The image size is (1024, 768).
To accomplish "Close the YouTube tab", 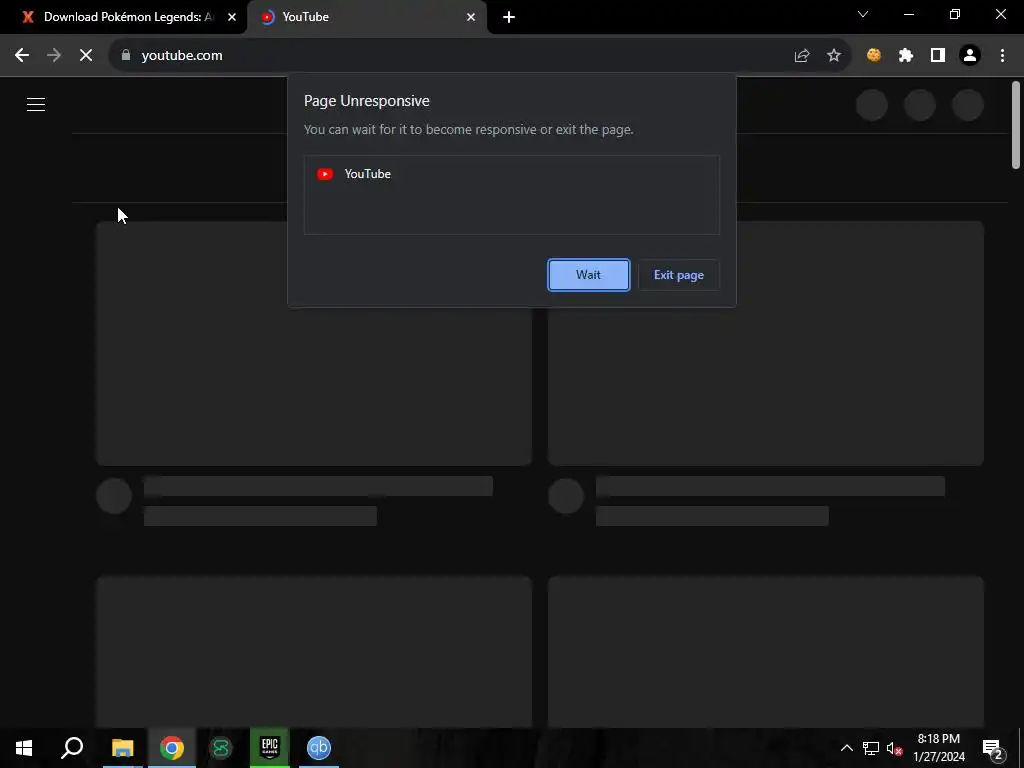I will 471,17.
